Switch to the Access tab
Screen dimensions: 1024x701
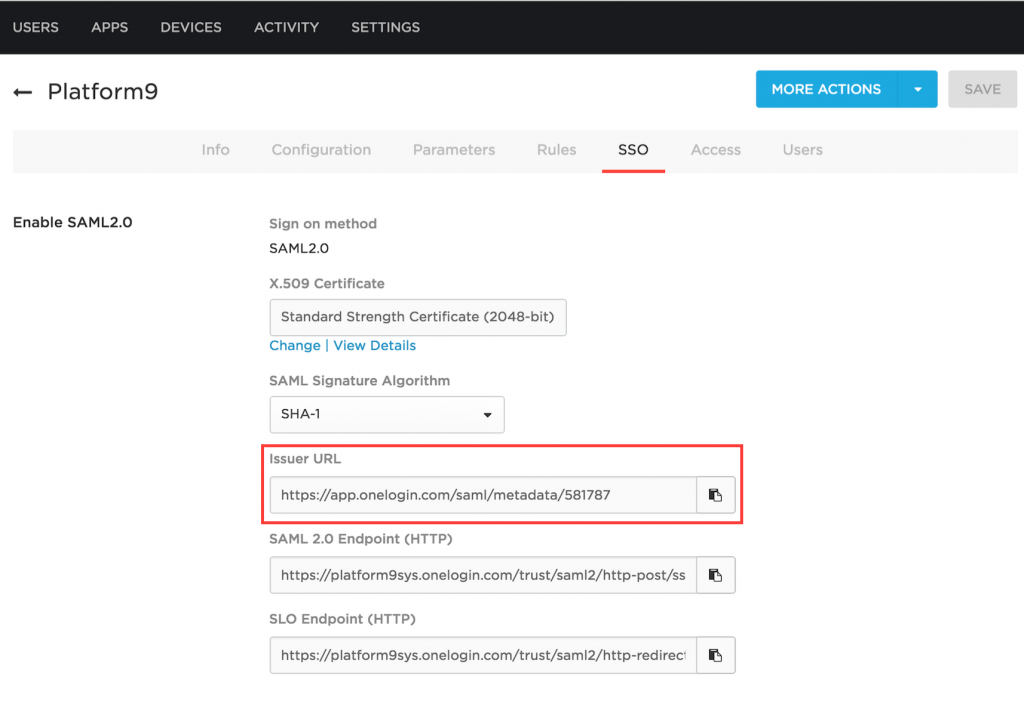coord(715,149)
